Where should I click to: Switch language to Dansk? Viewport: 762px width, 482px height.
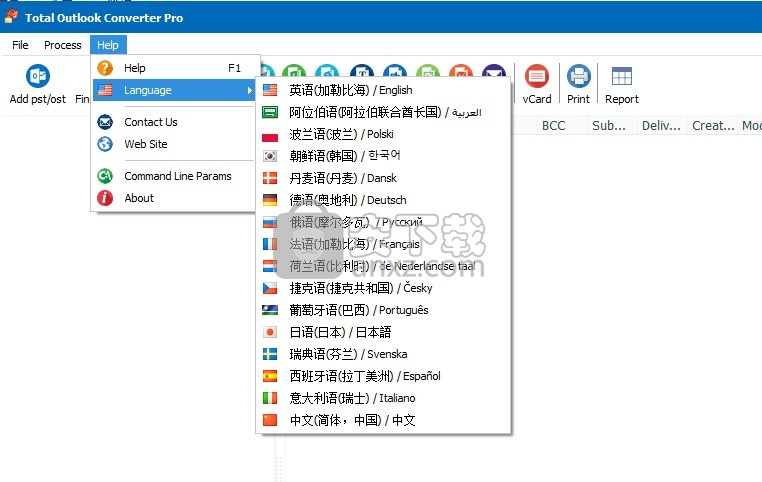pyautogui.click(x=383, y=178)
